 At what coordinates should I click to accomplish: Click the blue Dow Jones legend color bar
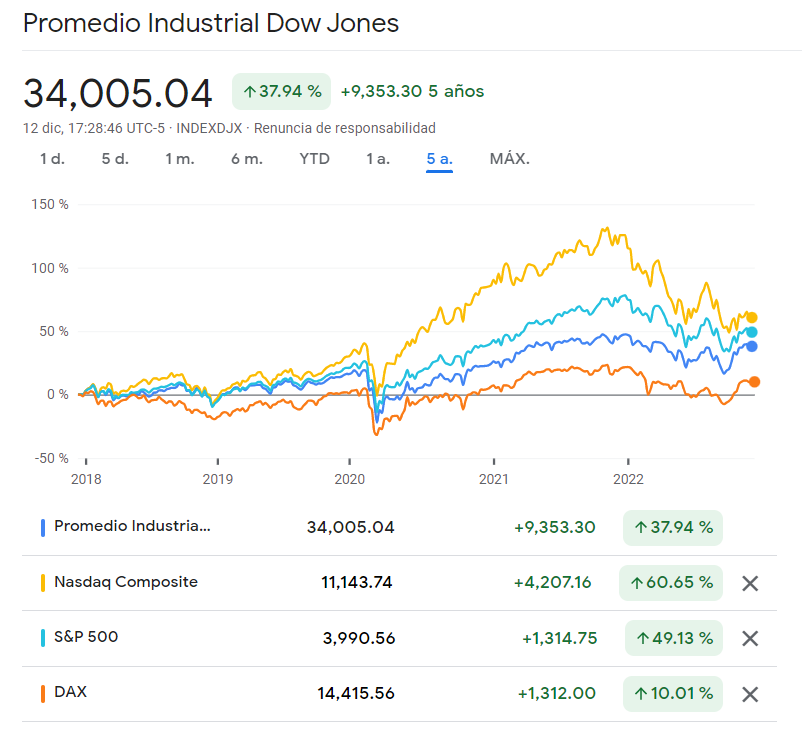tap(43, 527)
